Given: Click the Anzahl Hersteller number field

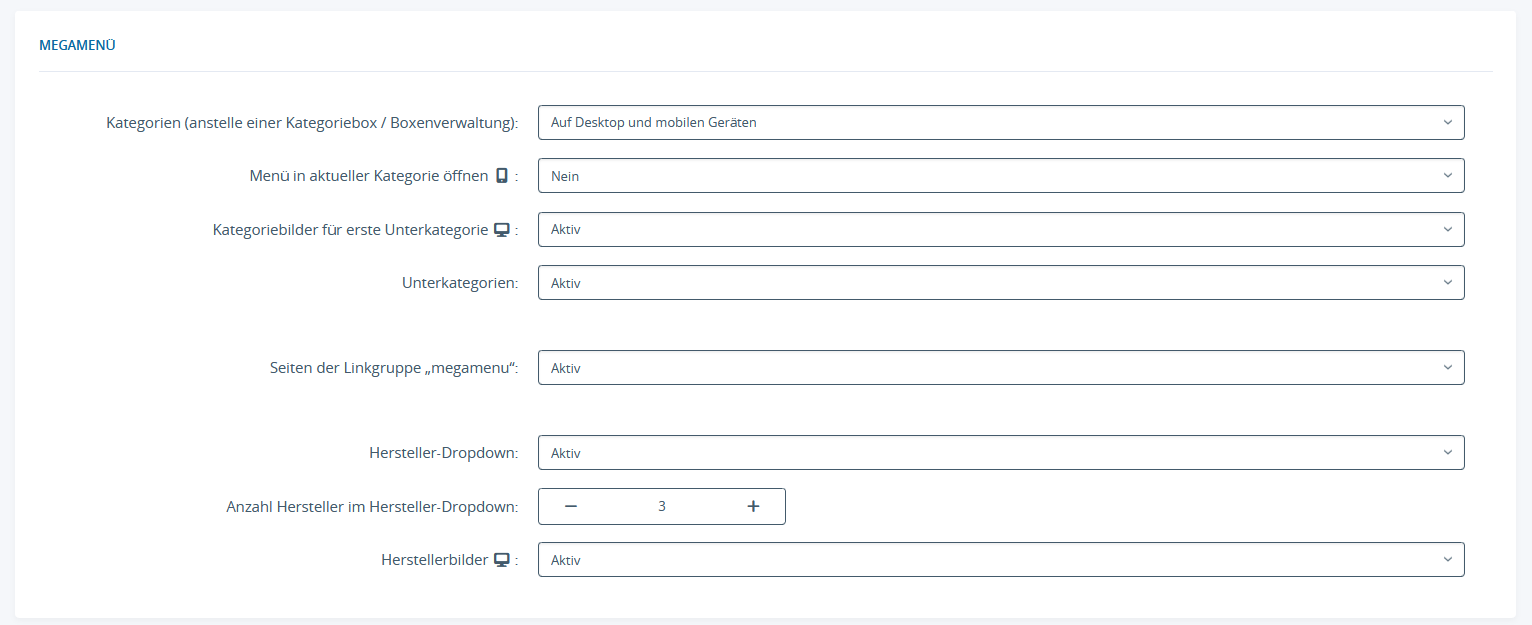Looking at the screenshot, I should (x=662, y=506).
